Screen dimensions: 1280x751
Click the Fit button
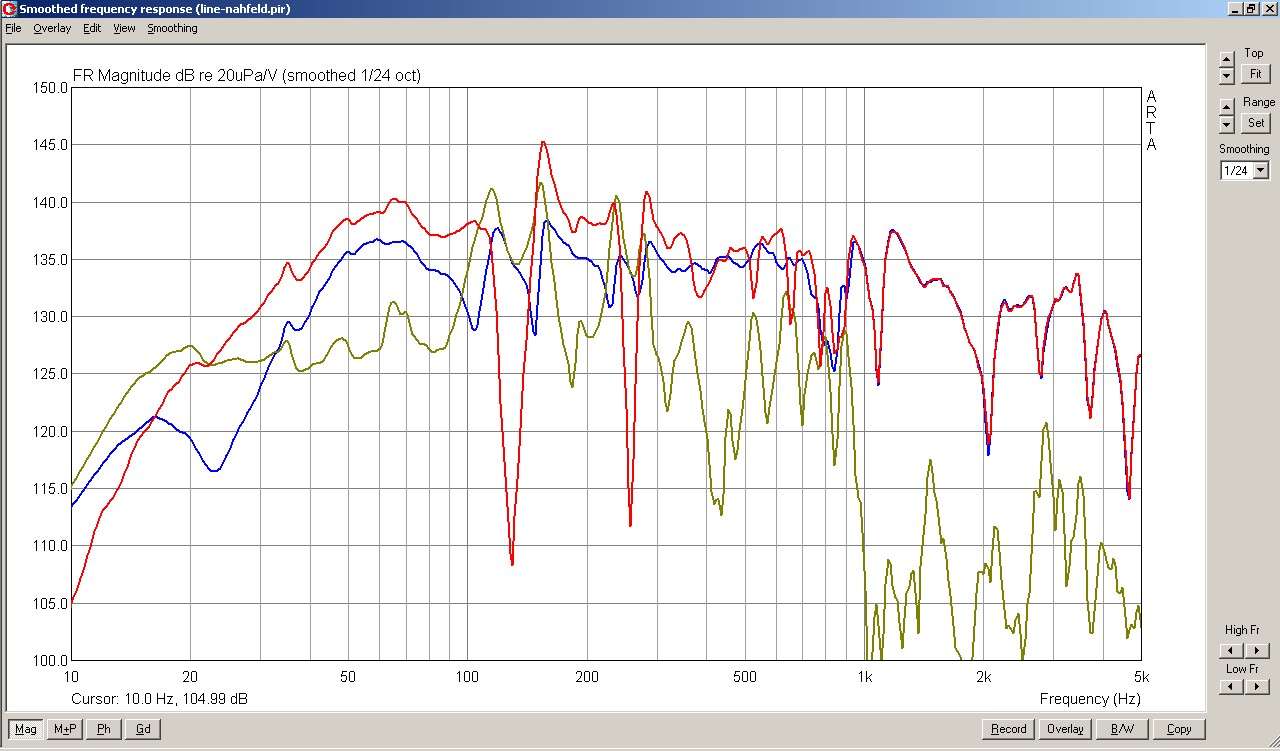pos(1255,74)
